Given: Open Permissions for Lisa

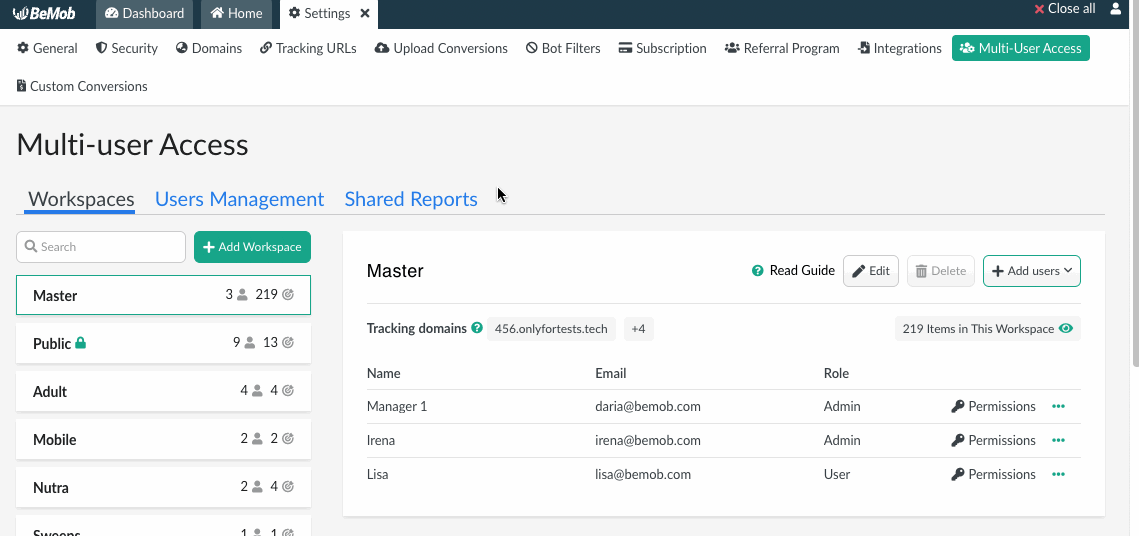Looking at the screenshot, I should [x=993, y=474].
